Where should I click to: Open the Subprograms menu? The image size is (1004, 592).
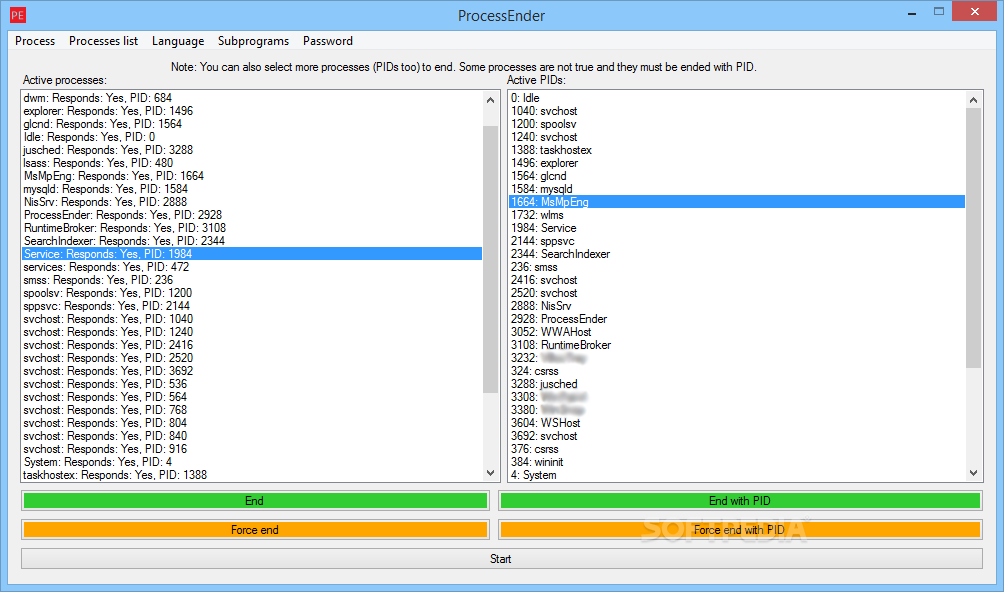click(254, 41)
